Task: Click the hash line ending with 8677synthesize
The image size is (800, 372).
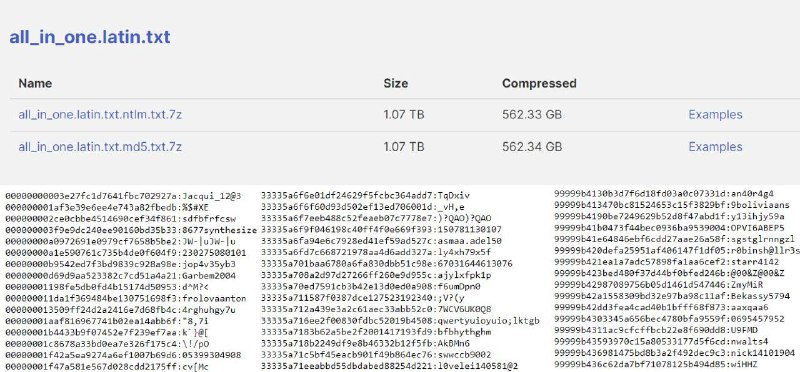Action: pos(131,230)
